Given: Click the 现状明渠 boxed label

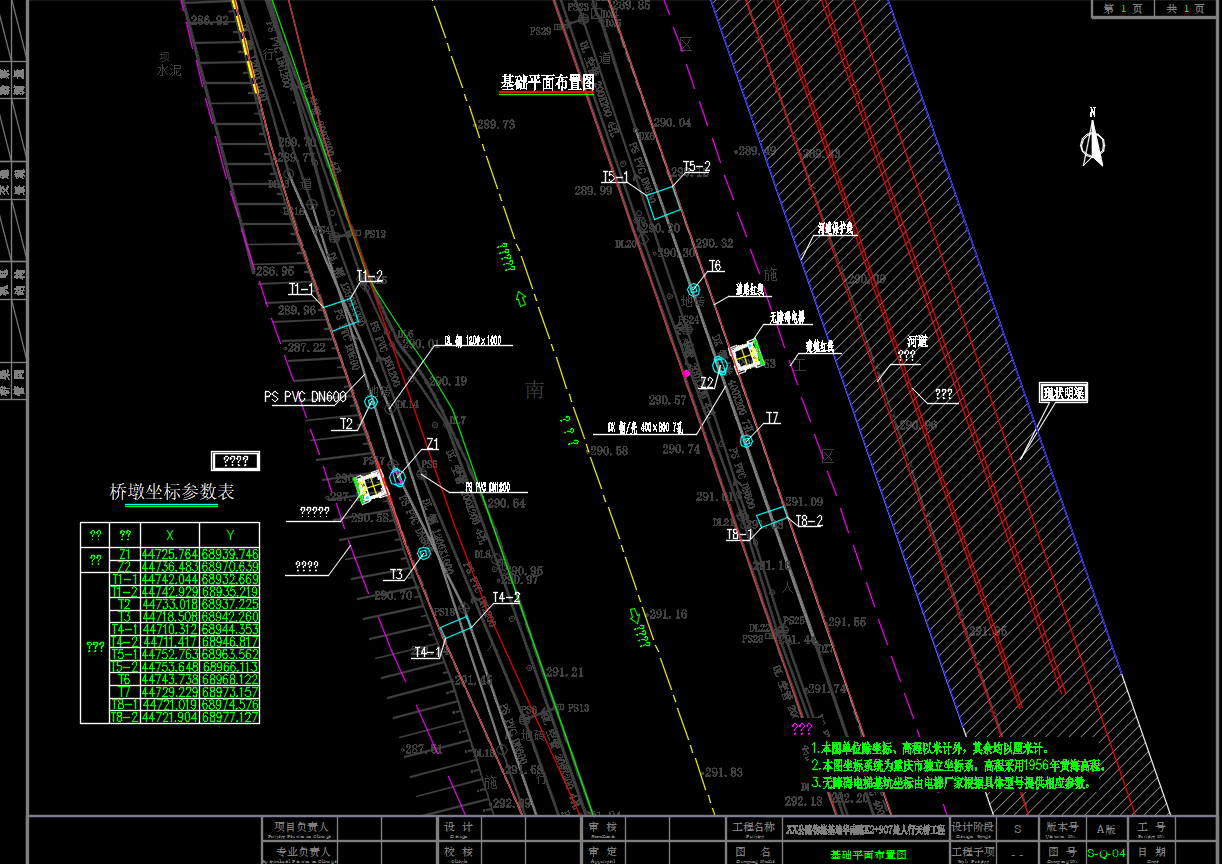Looking at the screenshot, I should (x=1062, y=393).
